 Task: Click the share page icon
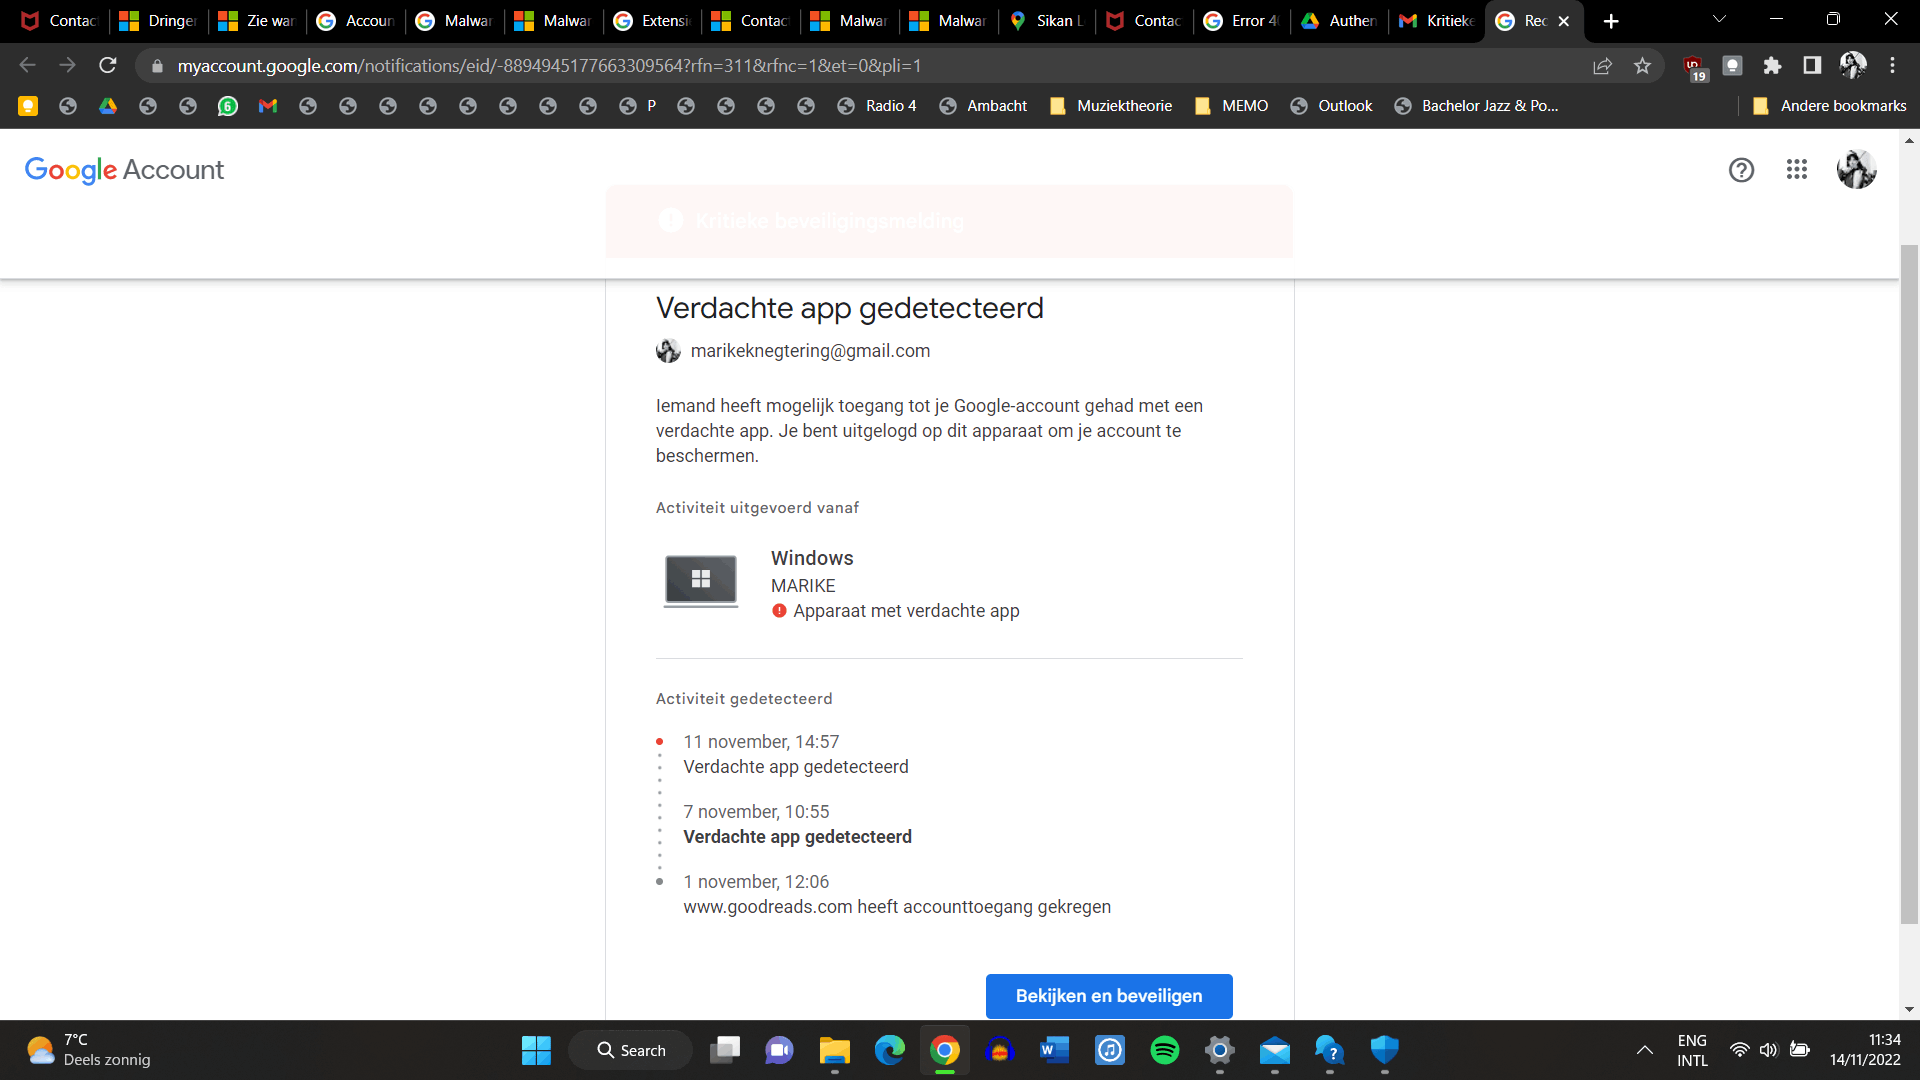pyautogui.click(x=1602, y=66)
